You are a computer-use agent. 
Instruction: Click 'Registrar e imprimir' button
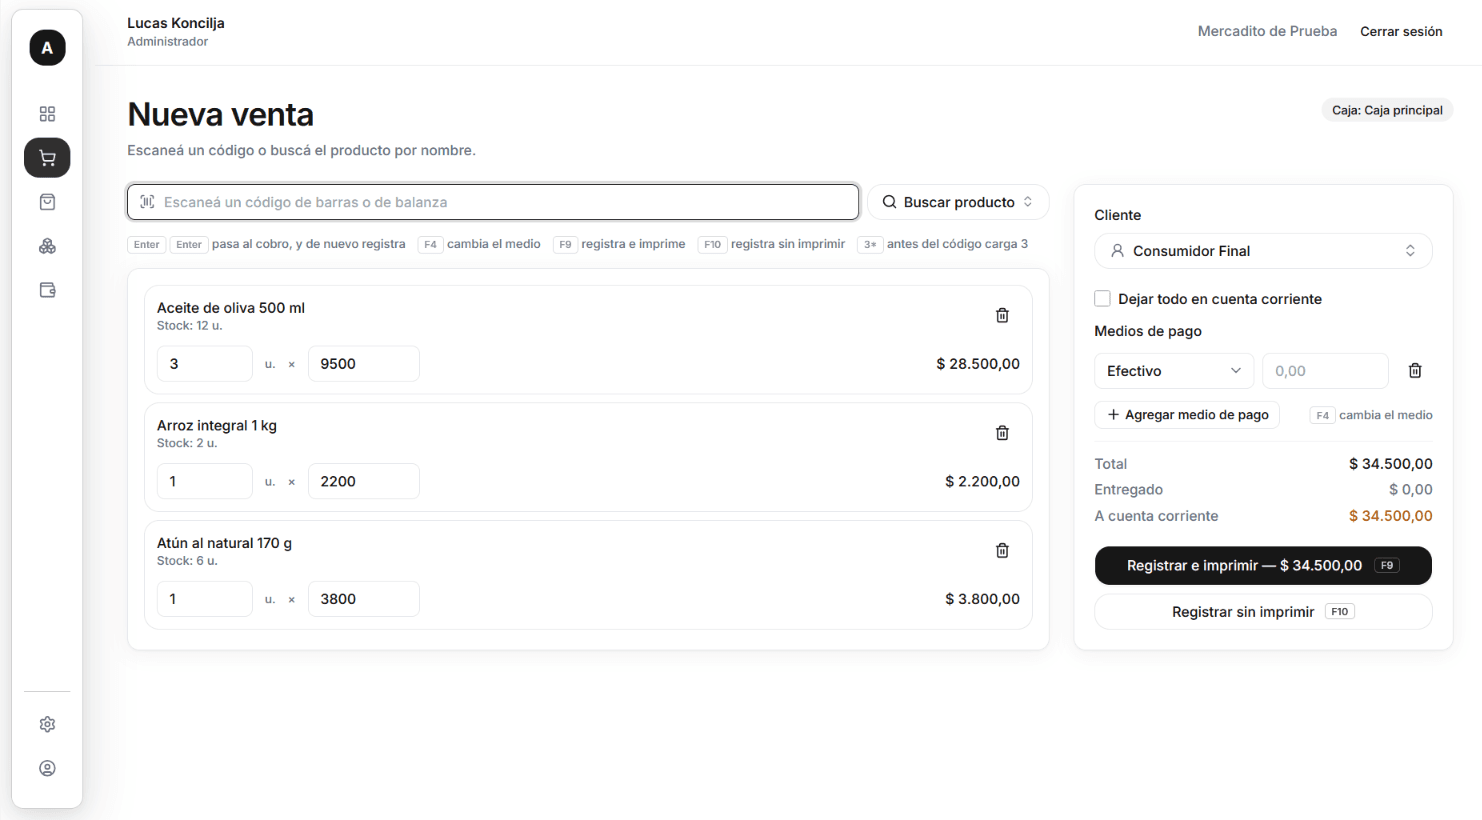[1263, 565]
